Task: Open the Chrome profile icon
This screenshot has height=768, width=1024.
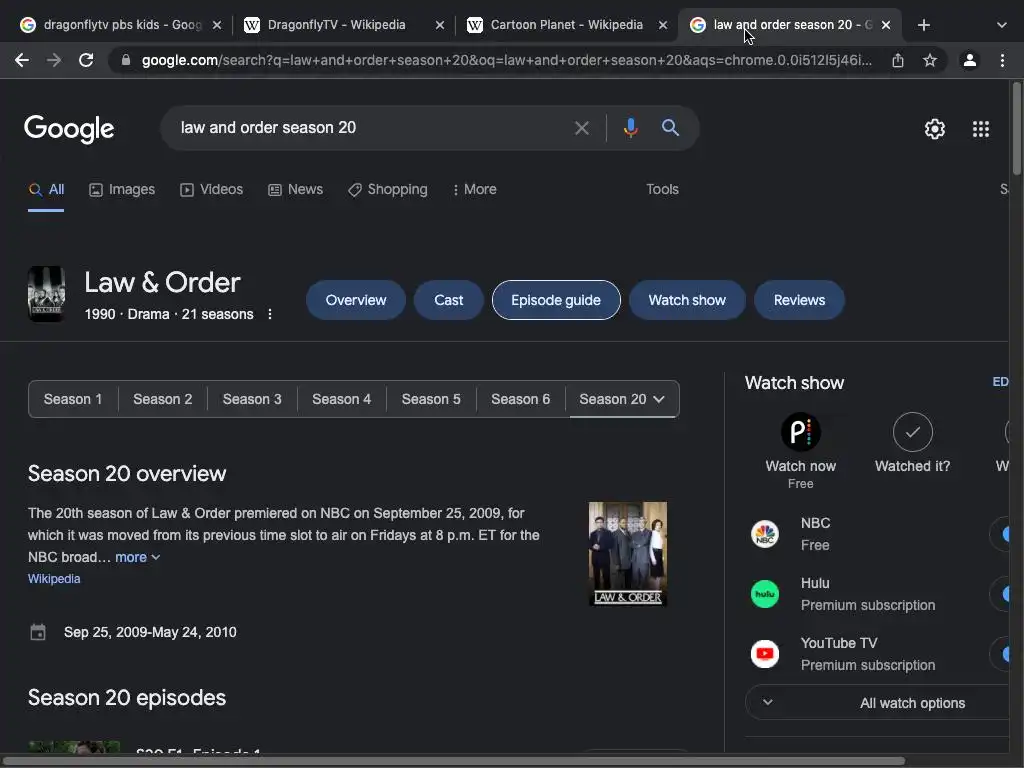Action: point(970,60)
